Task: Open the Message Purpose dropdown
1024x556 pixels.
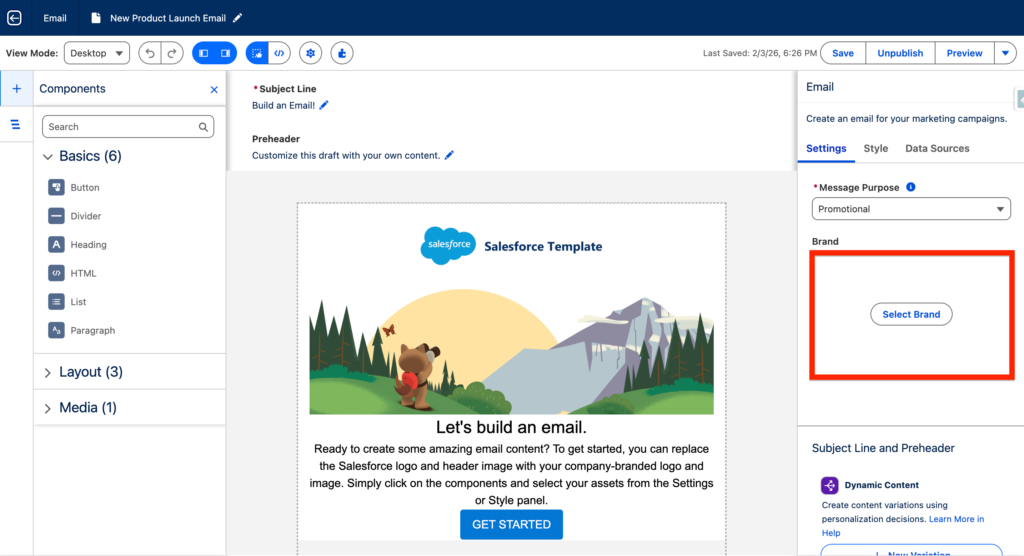Action: point(911,209)
